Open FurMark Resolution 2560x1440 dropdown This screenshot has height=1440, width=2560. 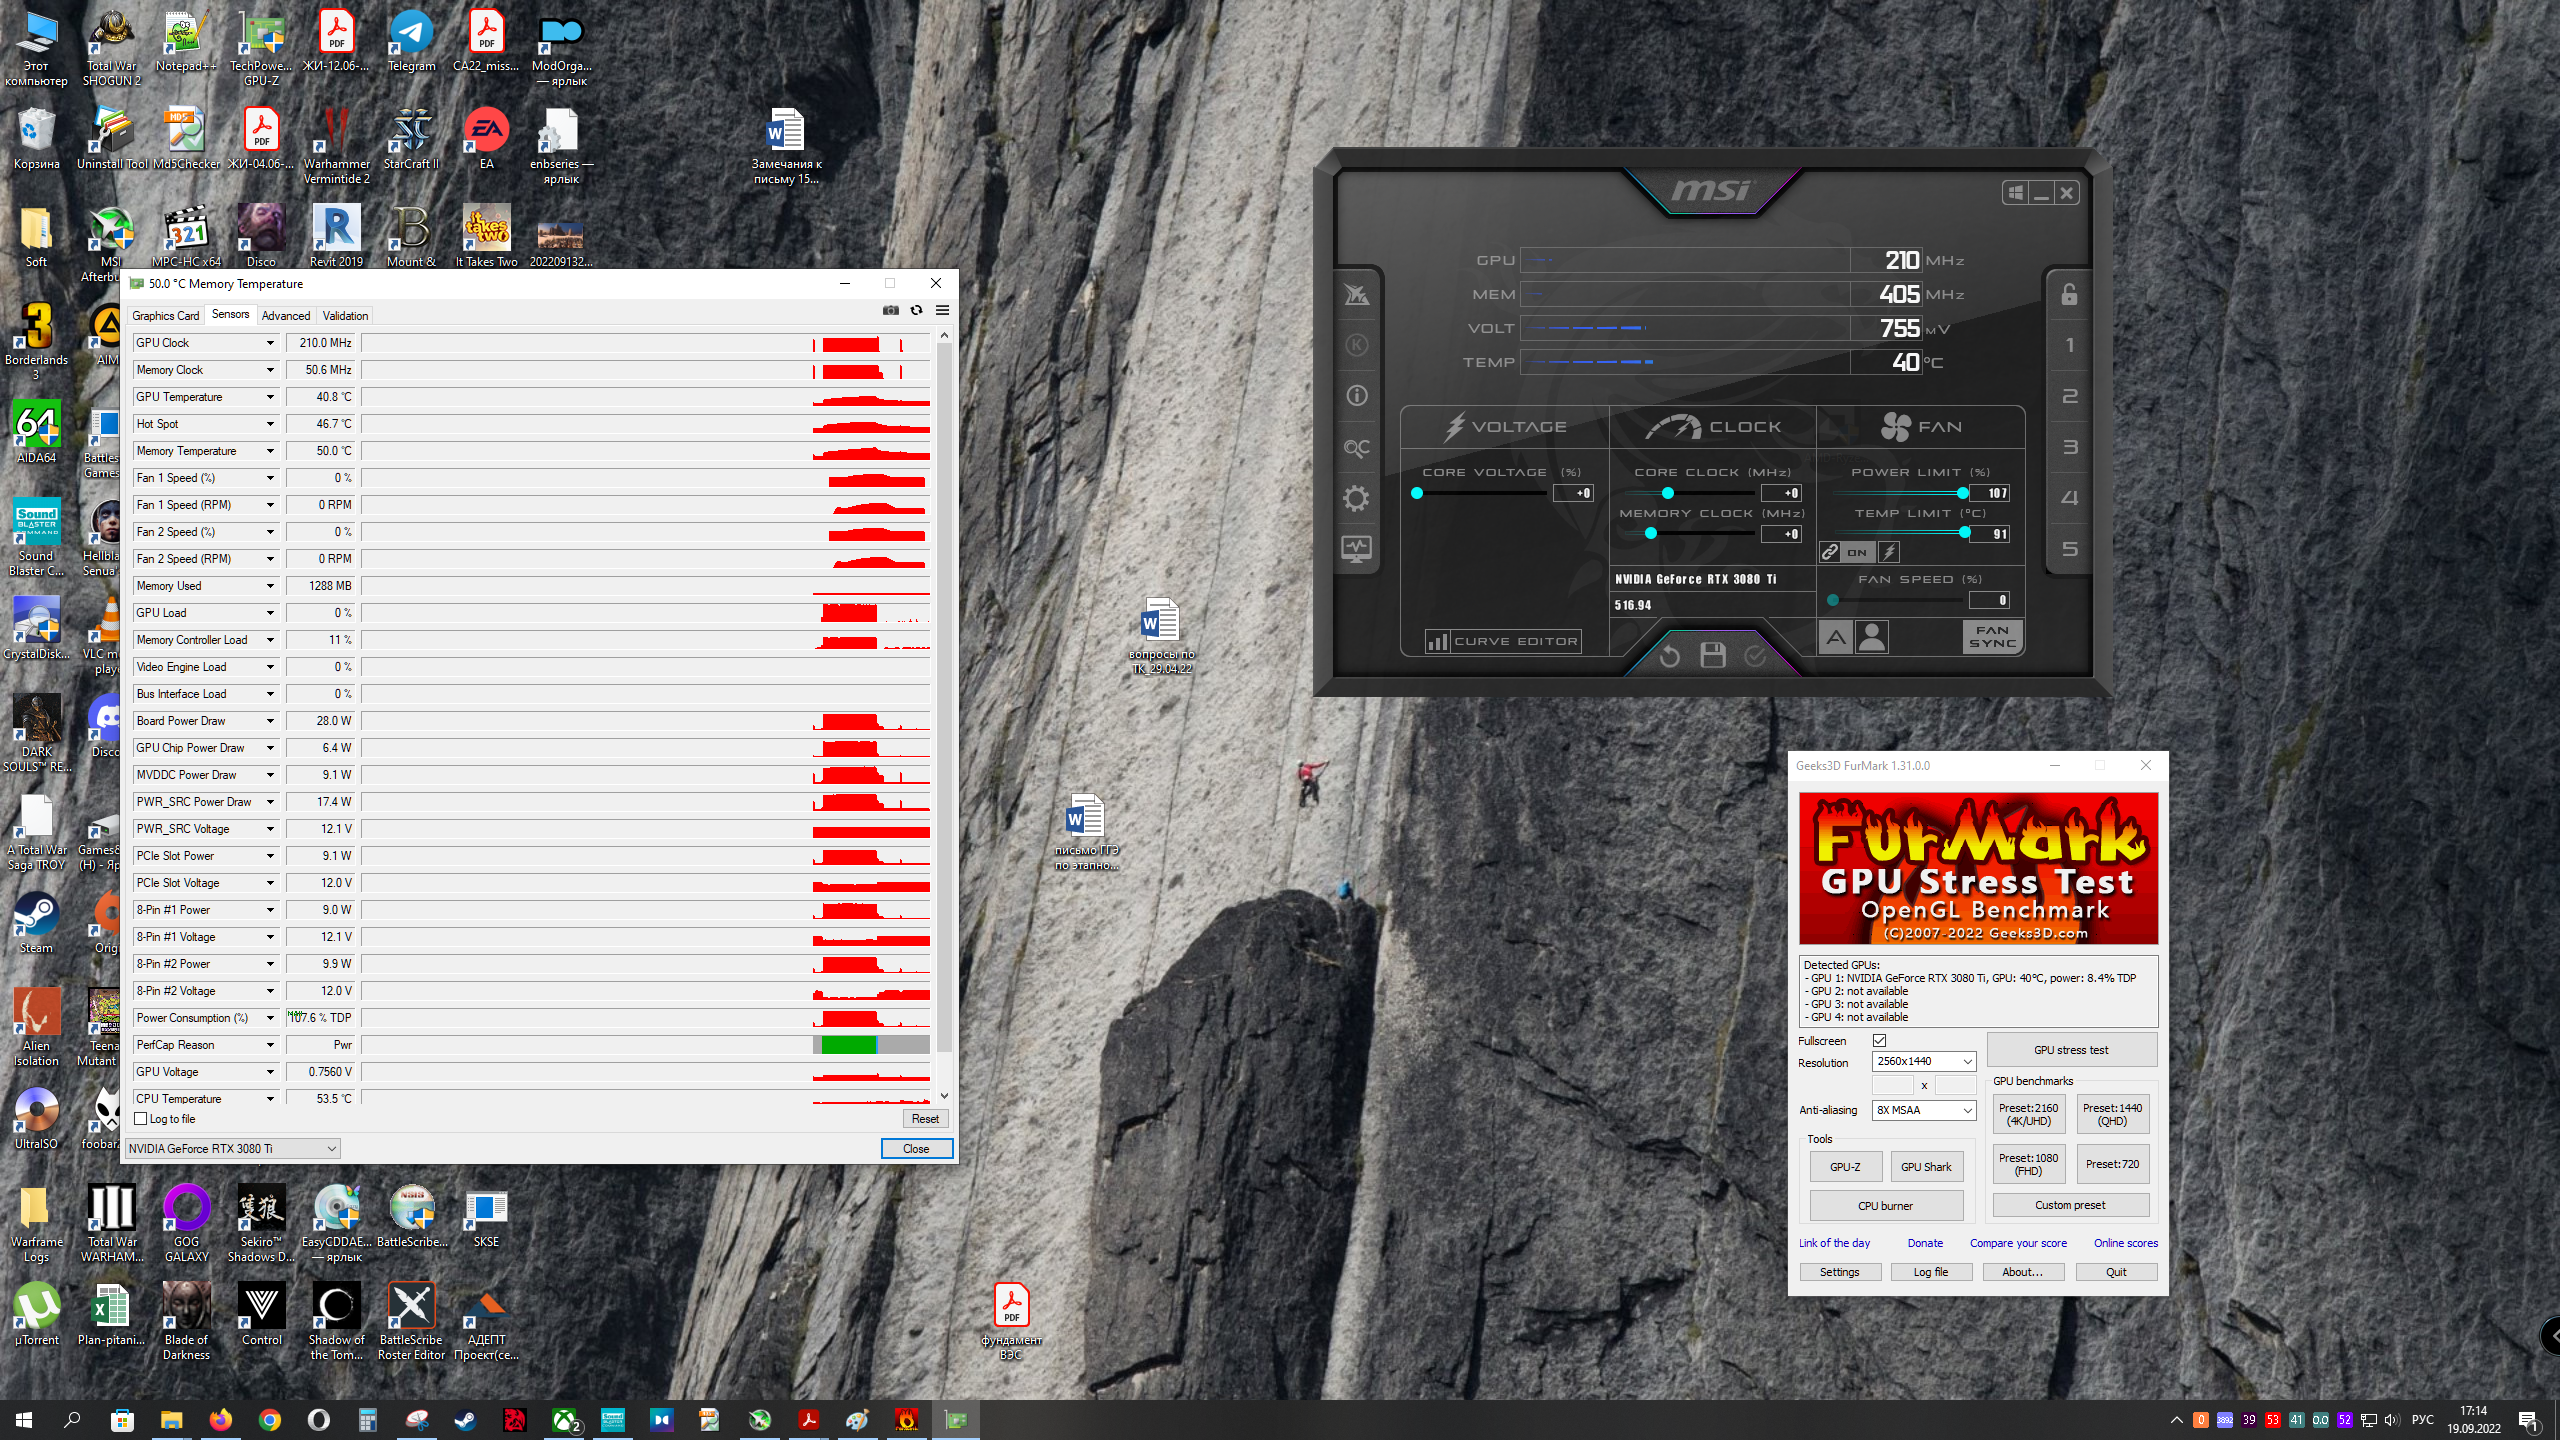point(1924,1061)
